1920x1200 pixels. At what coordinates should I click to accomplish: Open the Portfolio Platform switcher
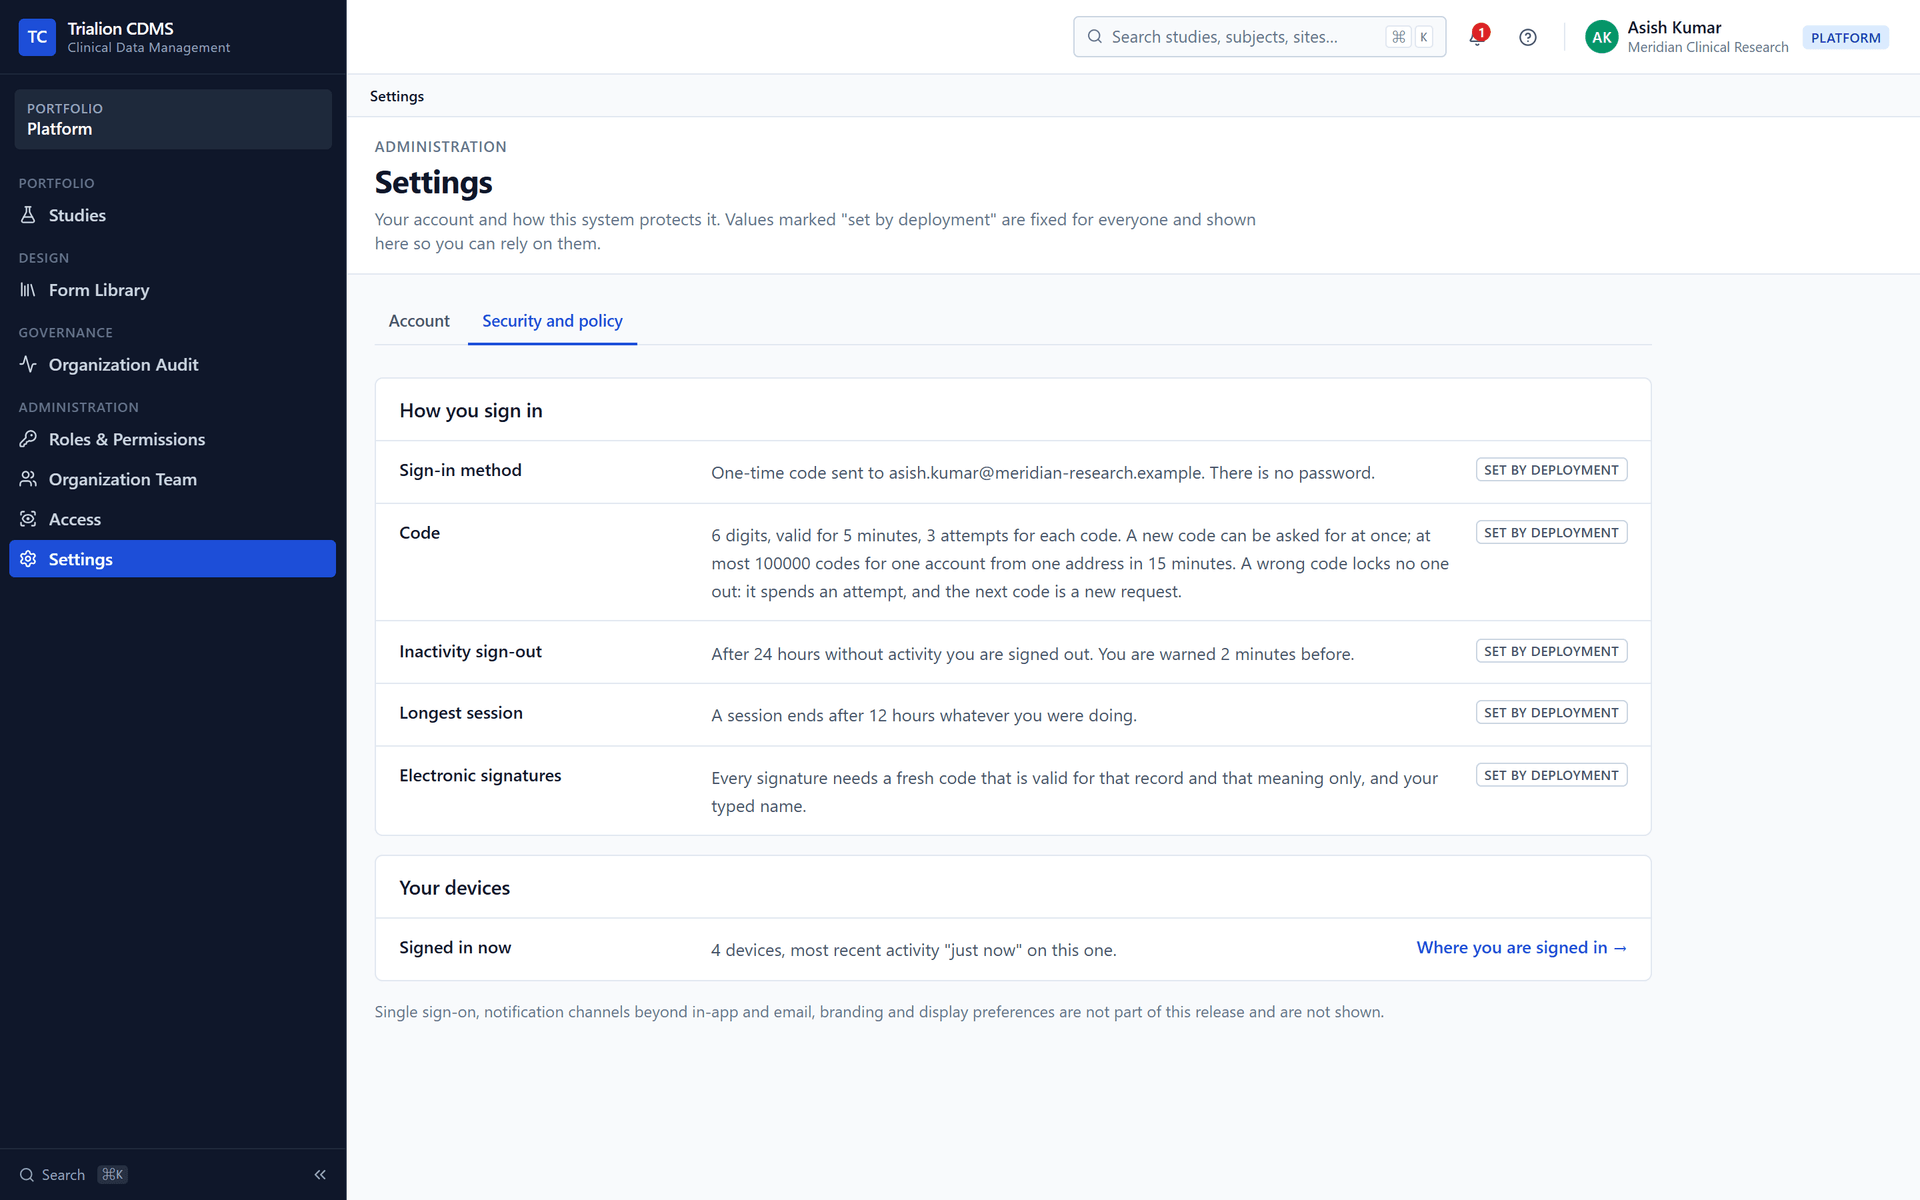coord(173,119)
